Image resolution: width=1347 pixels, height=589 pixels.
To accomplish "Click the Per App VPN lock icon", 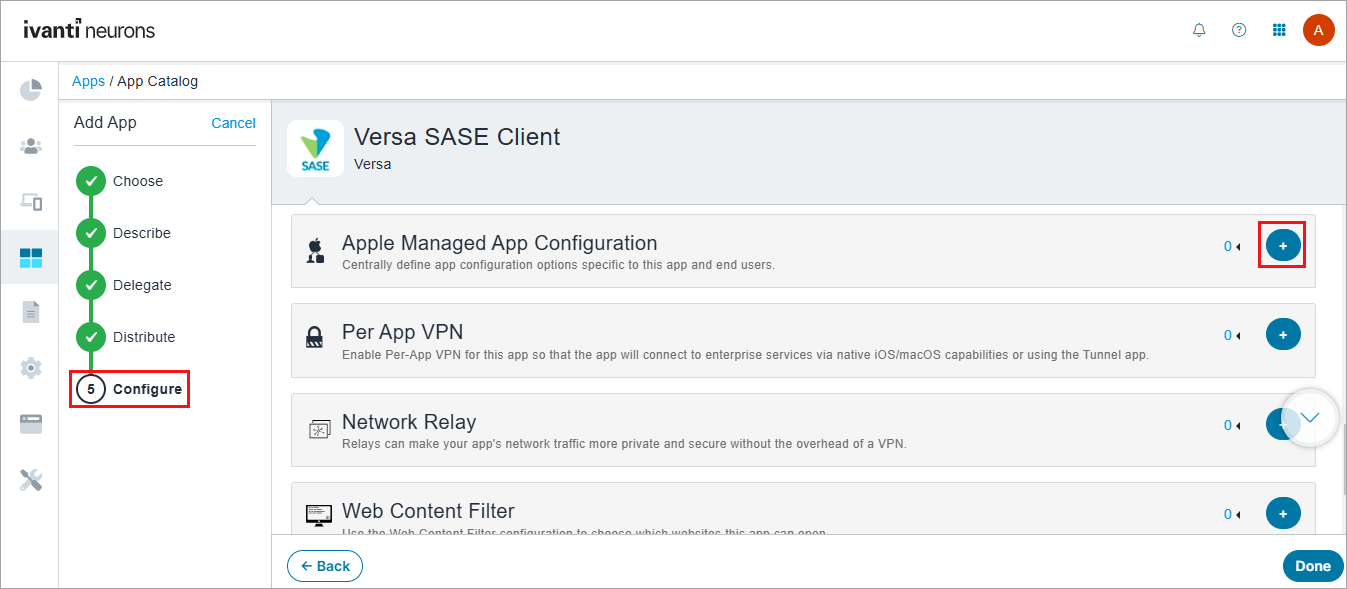I will click(314, 338).
